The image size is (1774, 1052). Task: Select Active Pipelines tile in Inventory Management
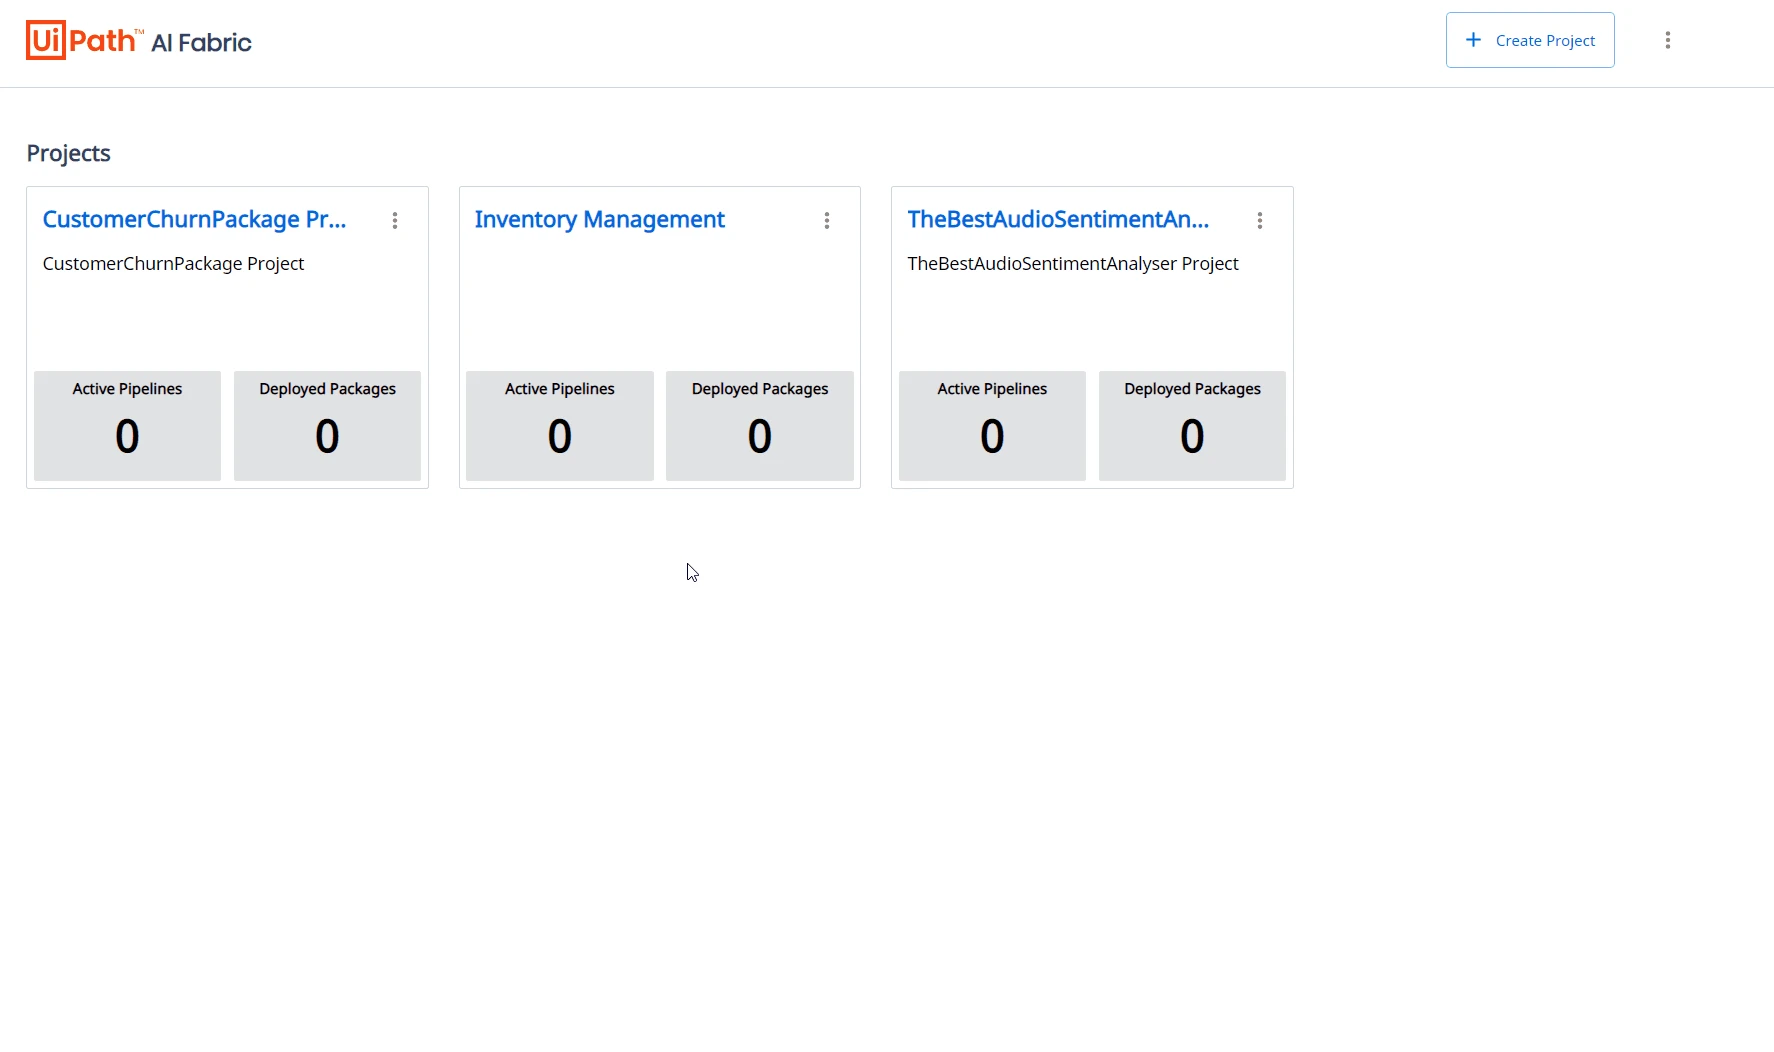coord(559,426)
